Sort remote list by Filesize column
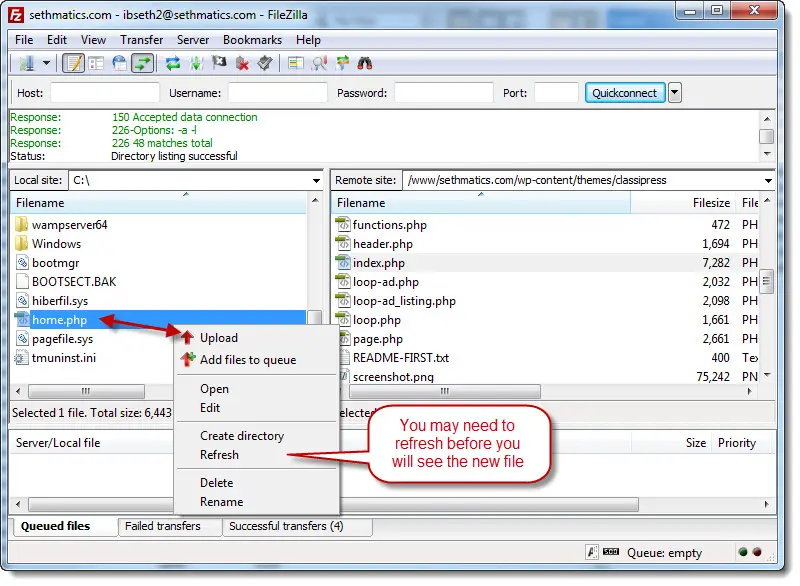The width and height of the screenshot is (800, 586). pyautogui.click(x=683, y=203)
